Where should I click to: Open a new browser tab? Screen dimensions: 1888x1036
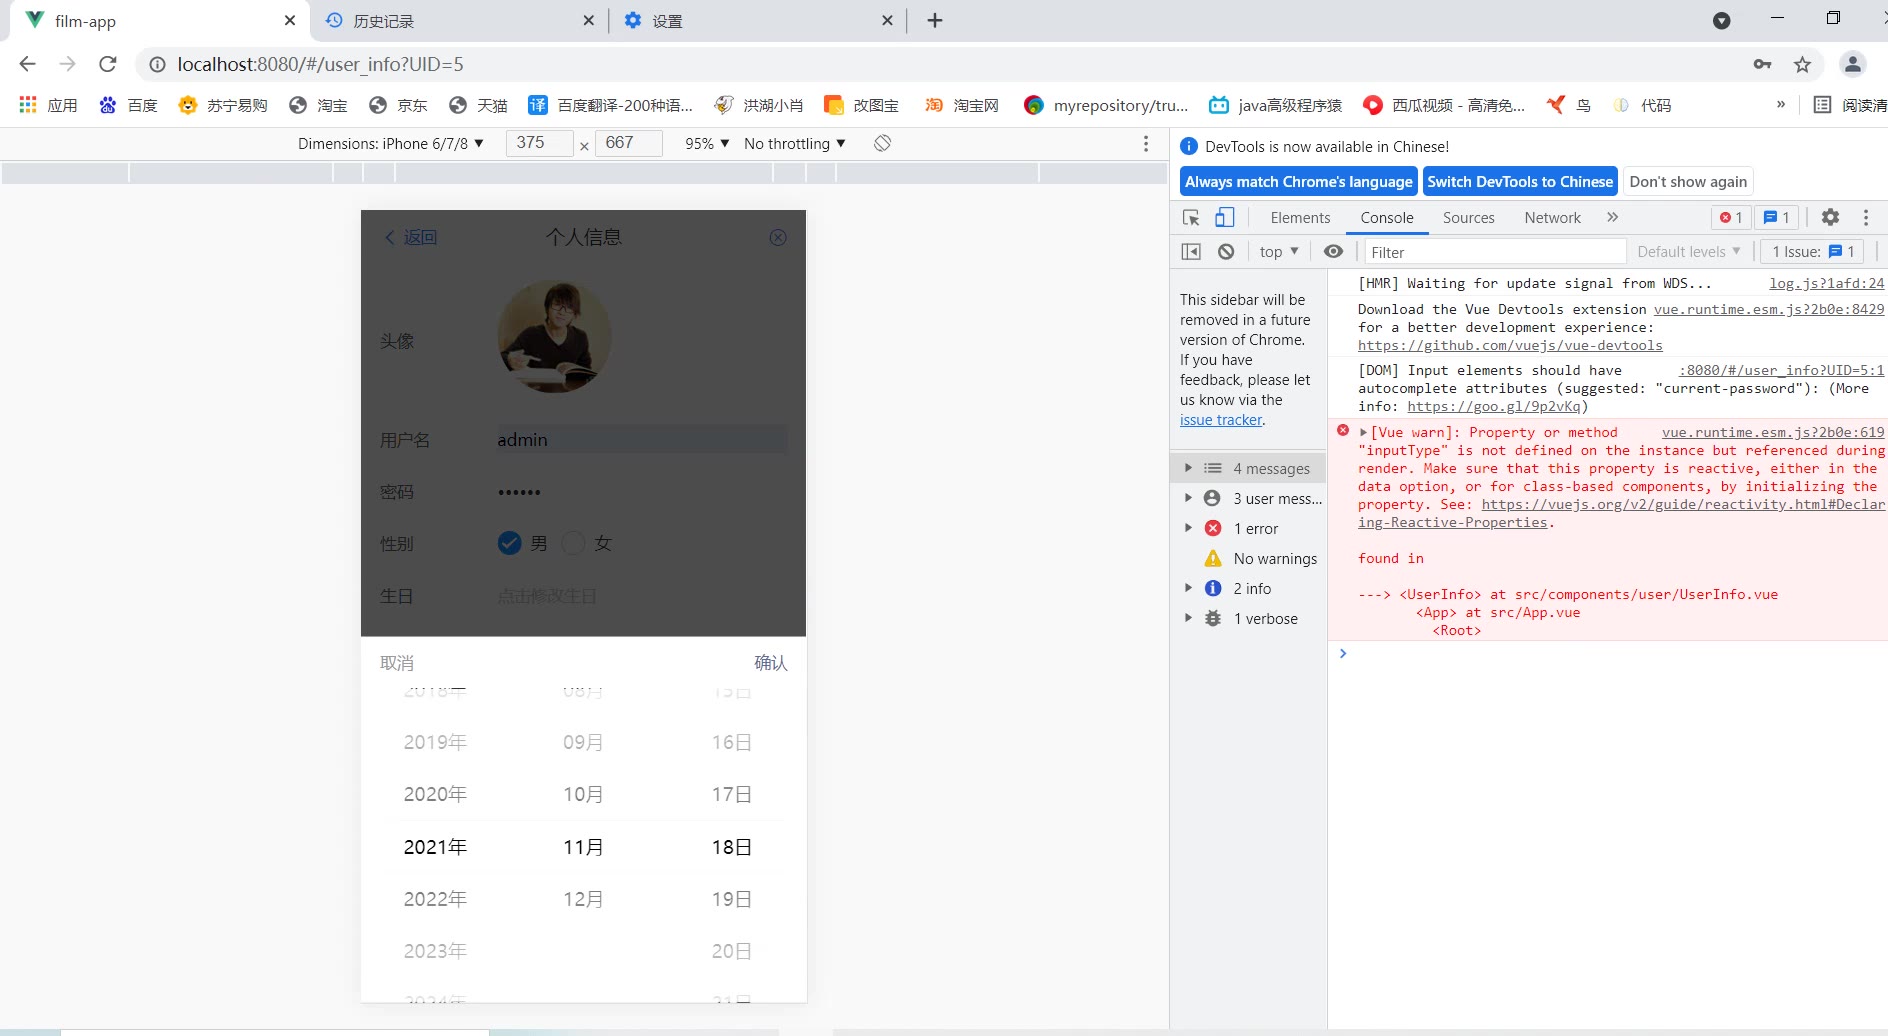pos(935,20)
